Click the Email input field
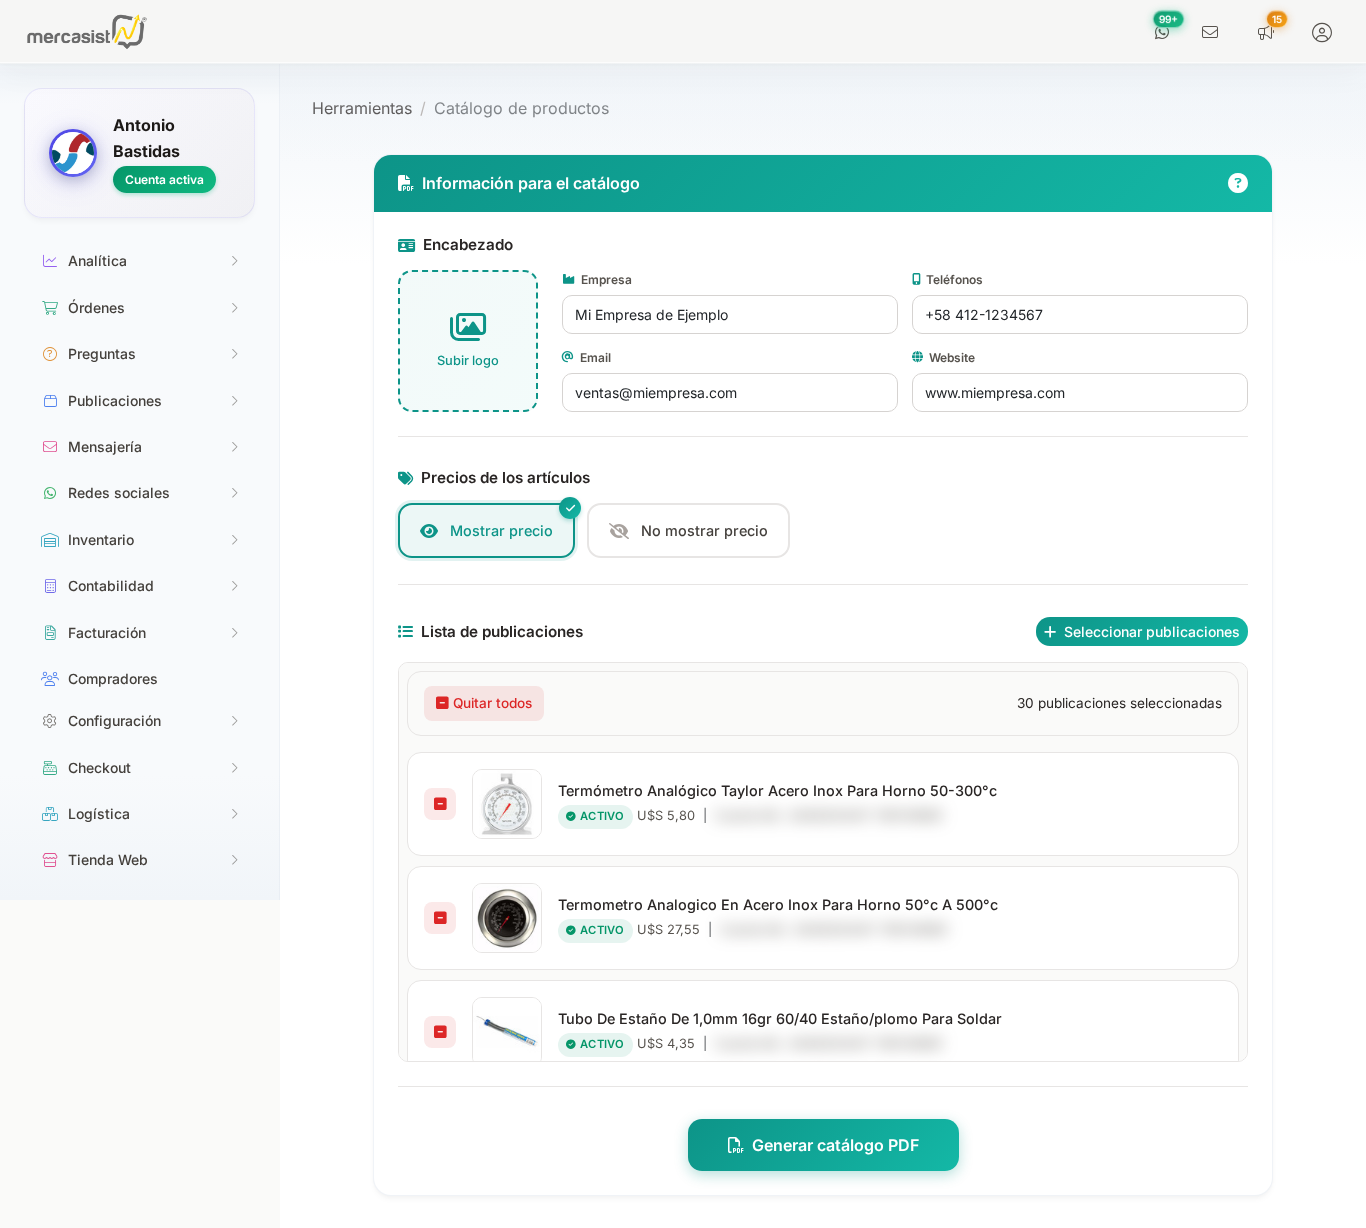 729,393
